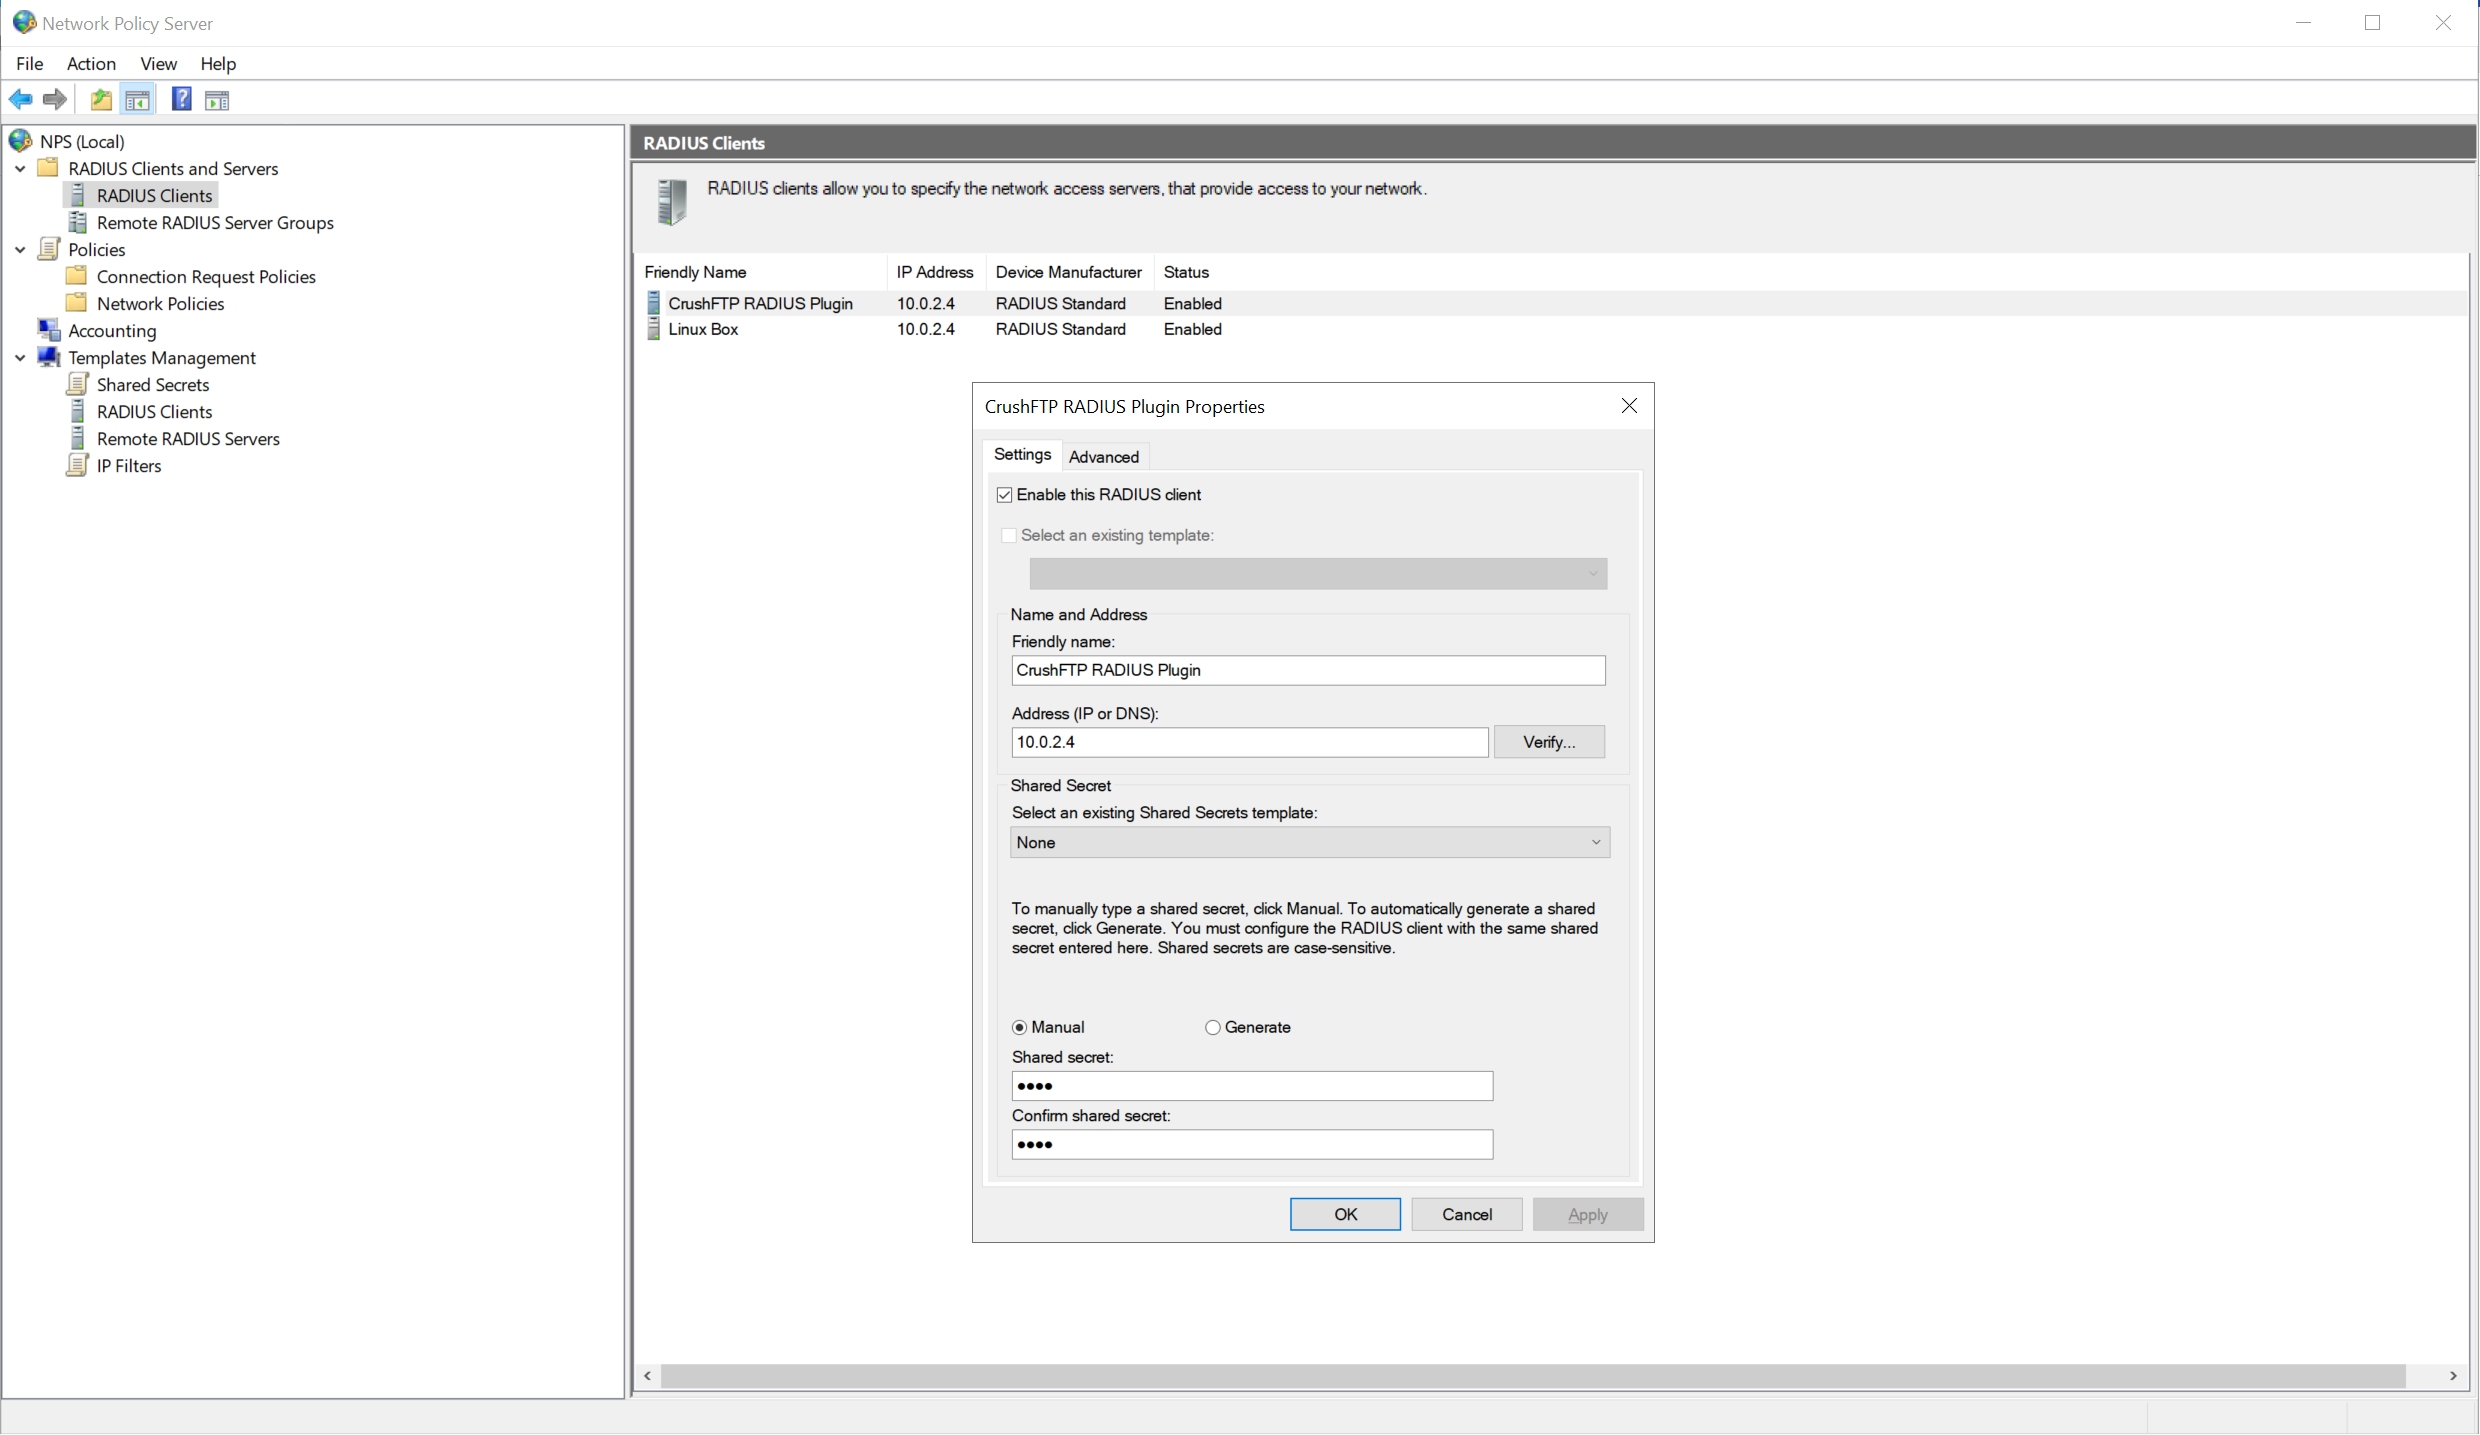Screen dimensions: 2480x1435
Task: Open the View menu
Action: [x=158, y=63]
